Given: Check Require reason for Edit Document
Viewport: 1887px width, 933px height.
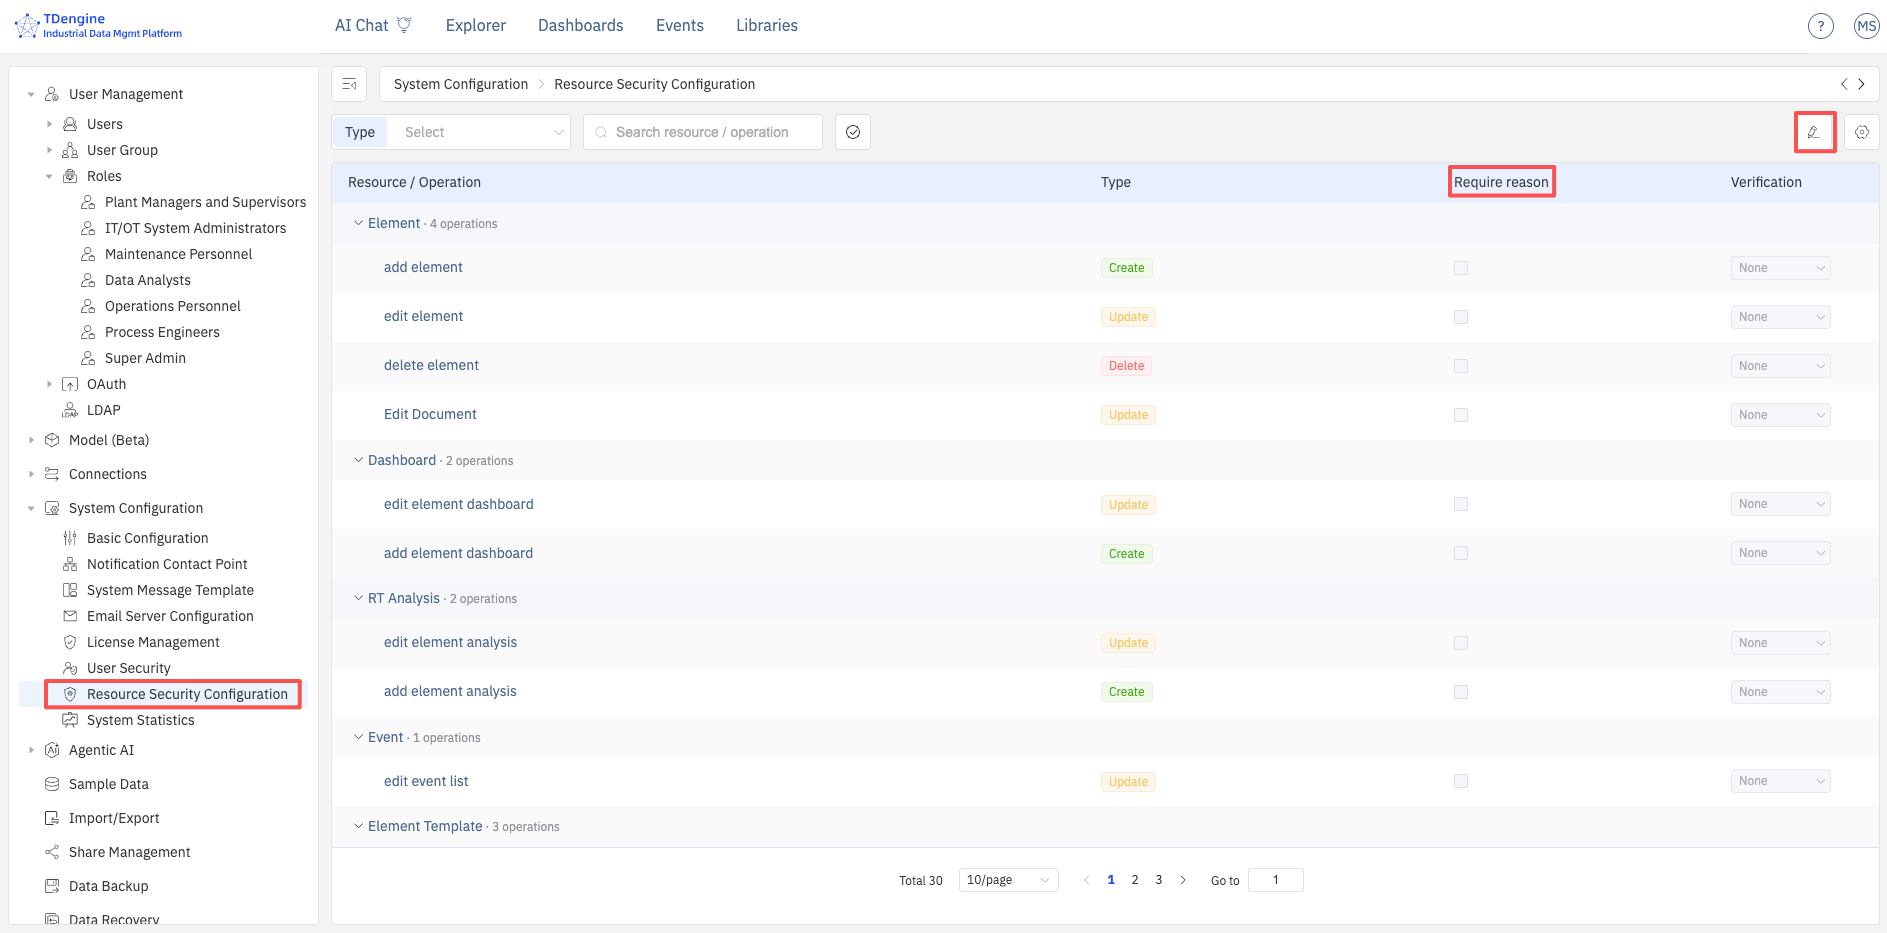Looking at the screenshot, I should pos(1461,415).
